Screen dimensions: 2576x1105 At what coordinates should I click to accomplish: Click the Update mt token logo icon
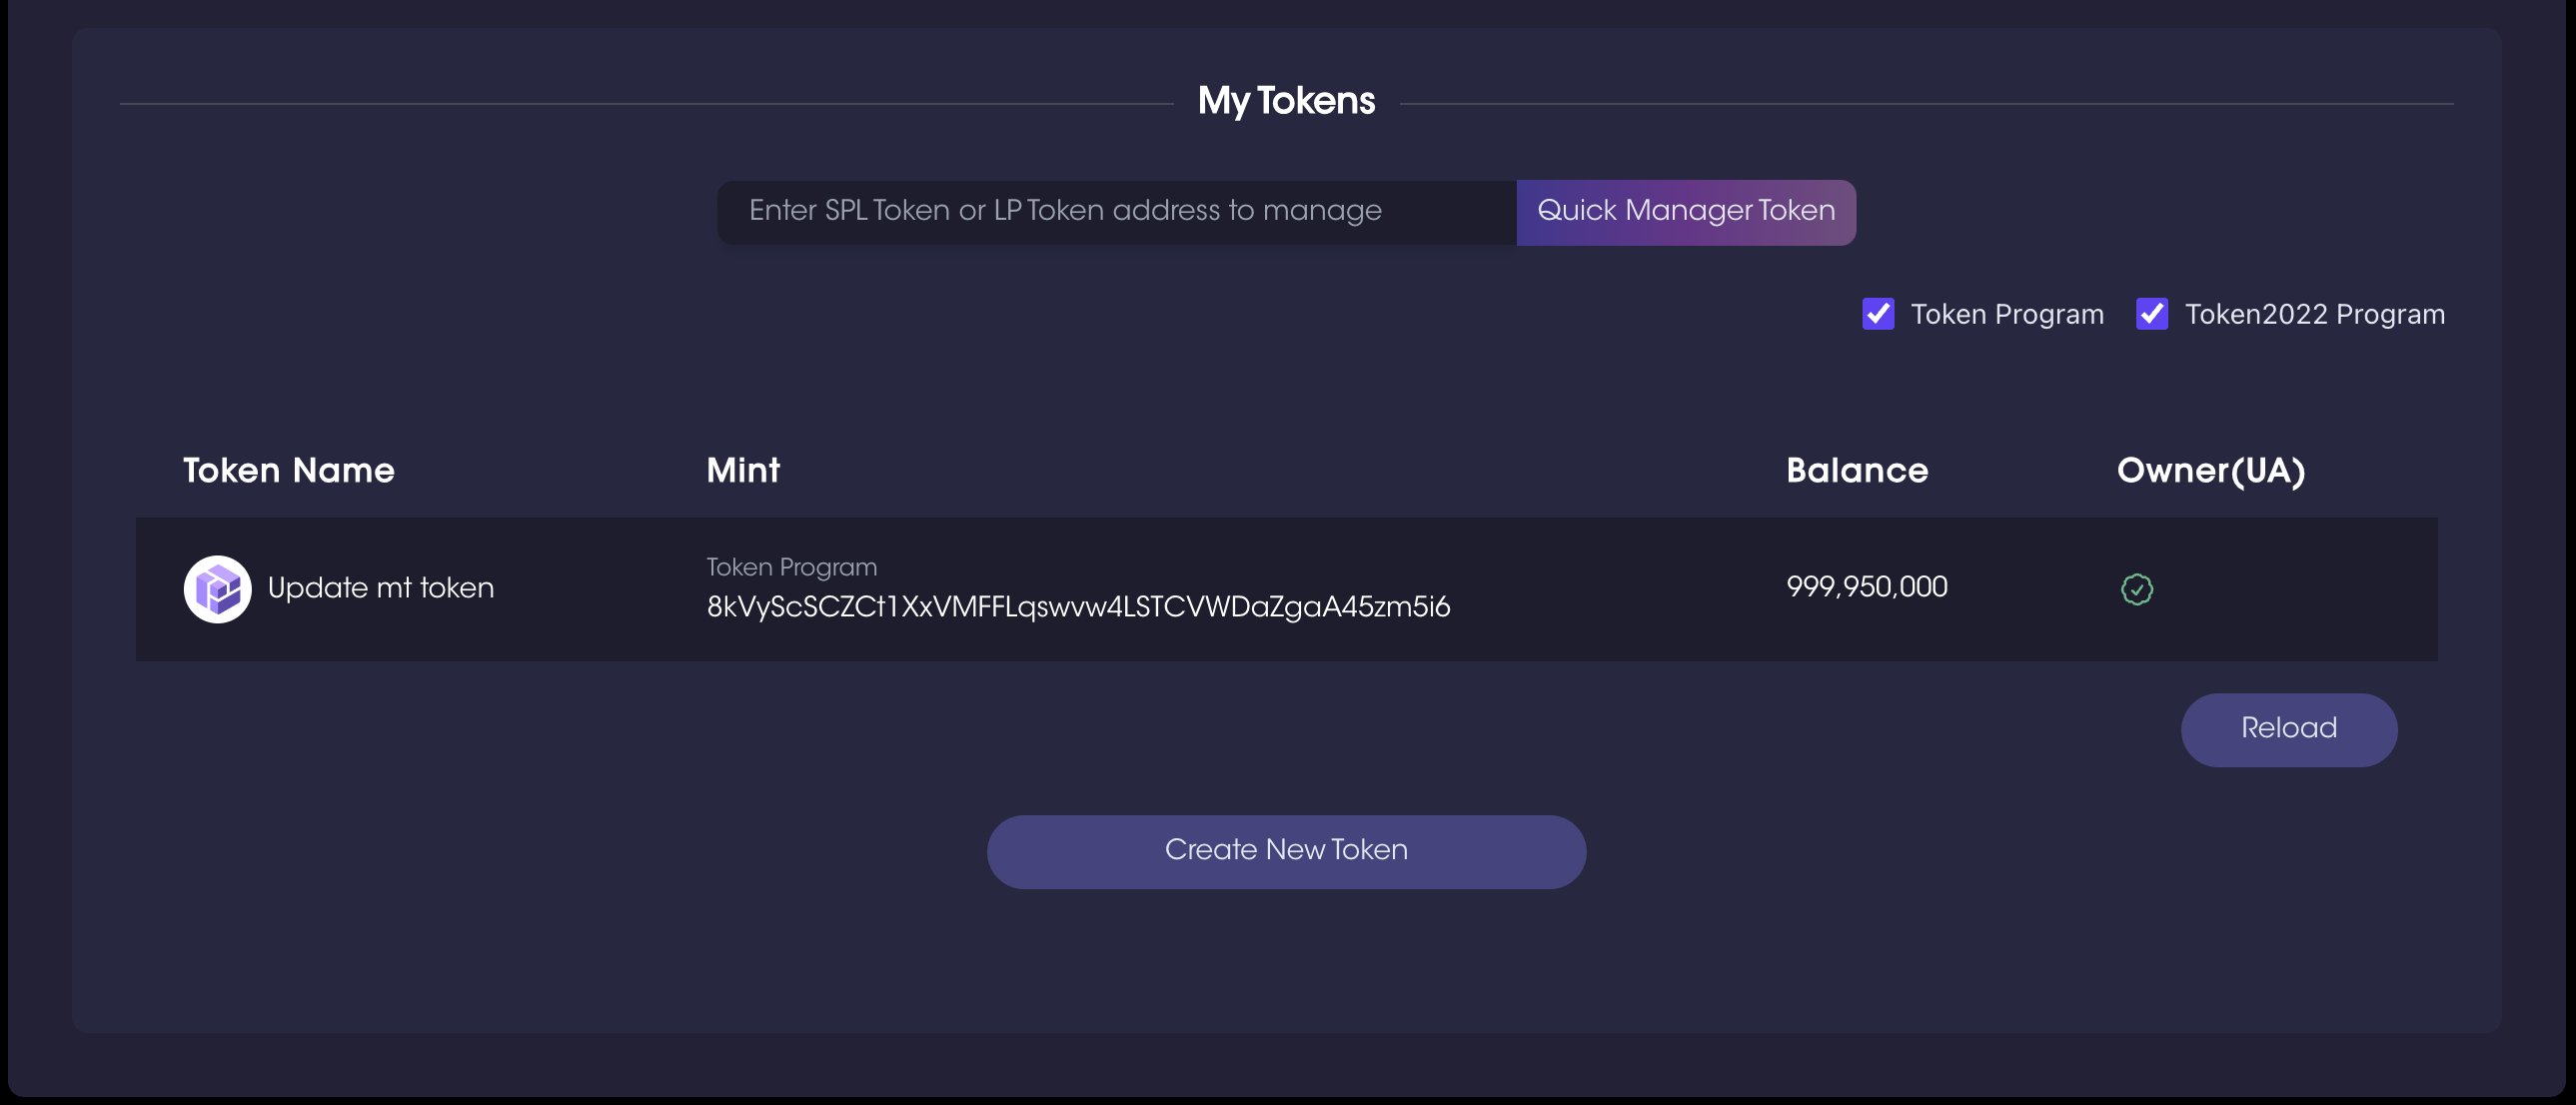pyautogui.click(x=217, y=589)
